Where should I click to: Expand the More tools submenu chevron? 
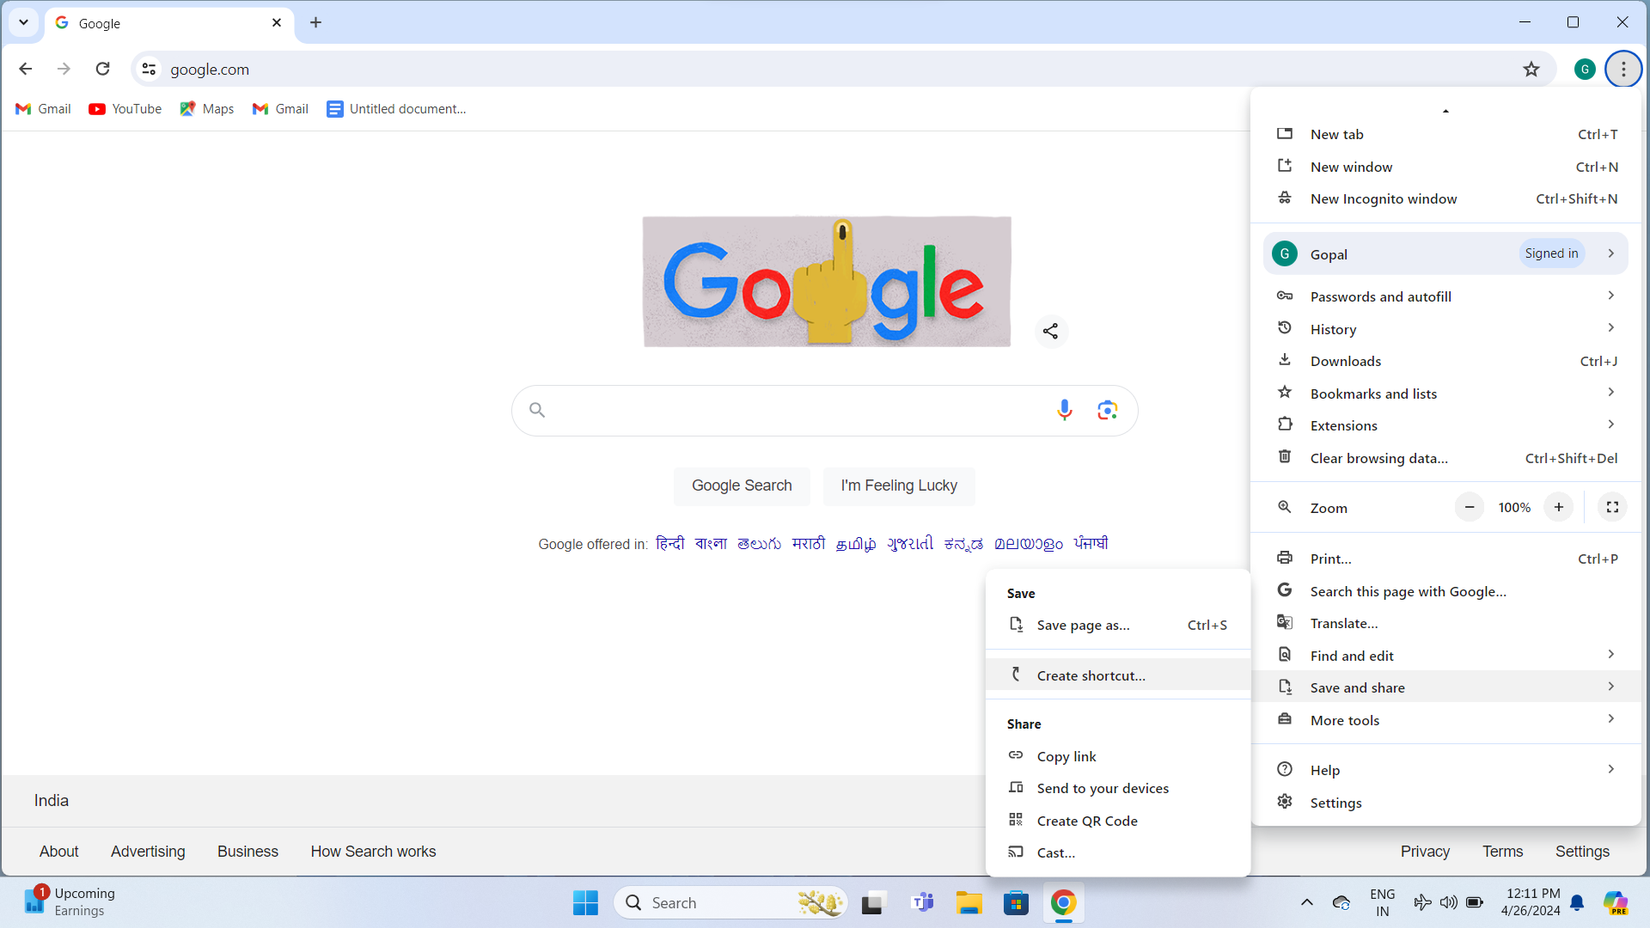[1610, 720]
